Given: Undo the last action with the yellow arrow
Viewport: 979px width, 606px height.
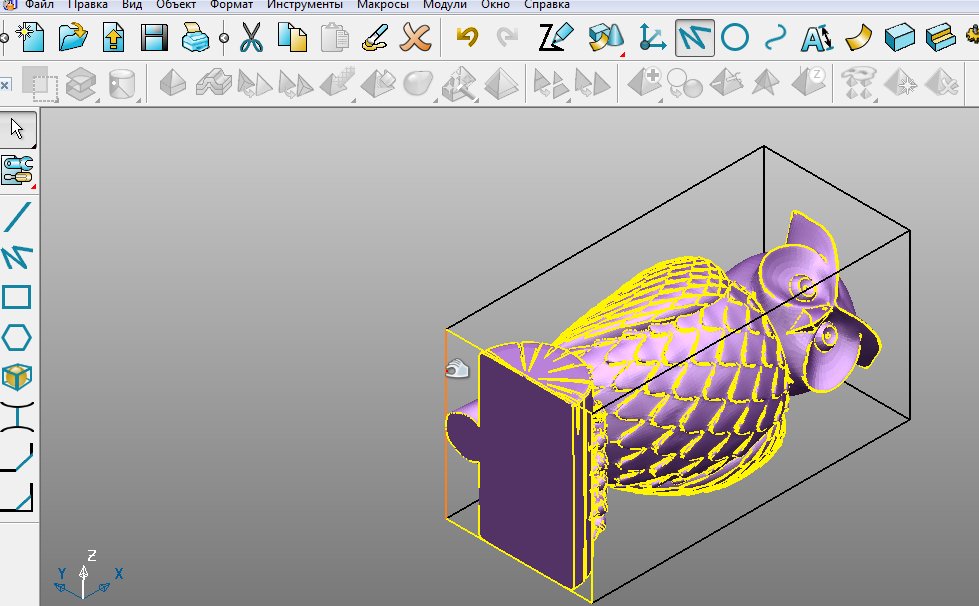Looking at the screenshot, I should tap(467, 37).
